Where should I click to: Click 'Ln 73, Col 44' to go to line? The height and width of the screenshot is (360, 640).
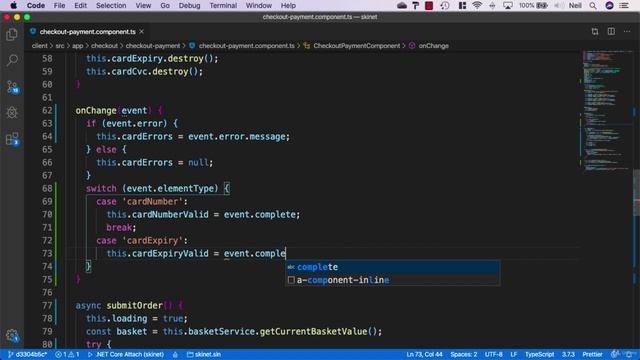[x=424, y=354]
